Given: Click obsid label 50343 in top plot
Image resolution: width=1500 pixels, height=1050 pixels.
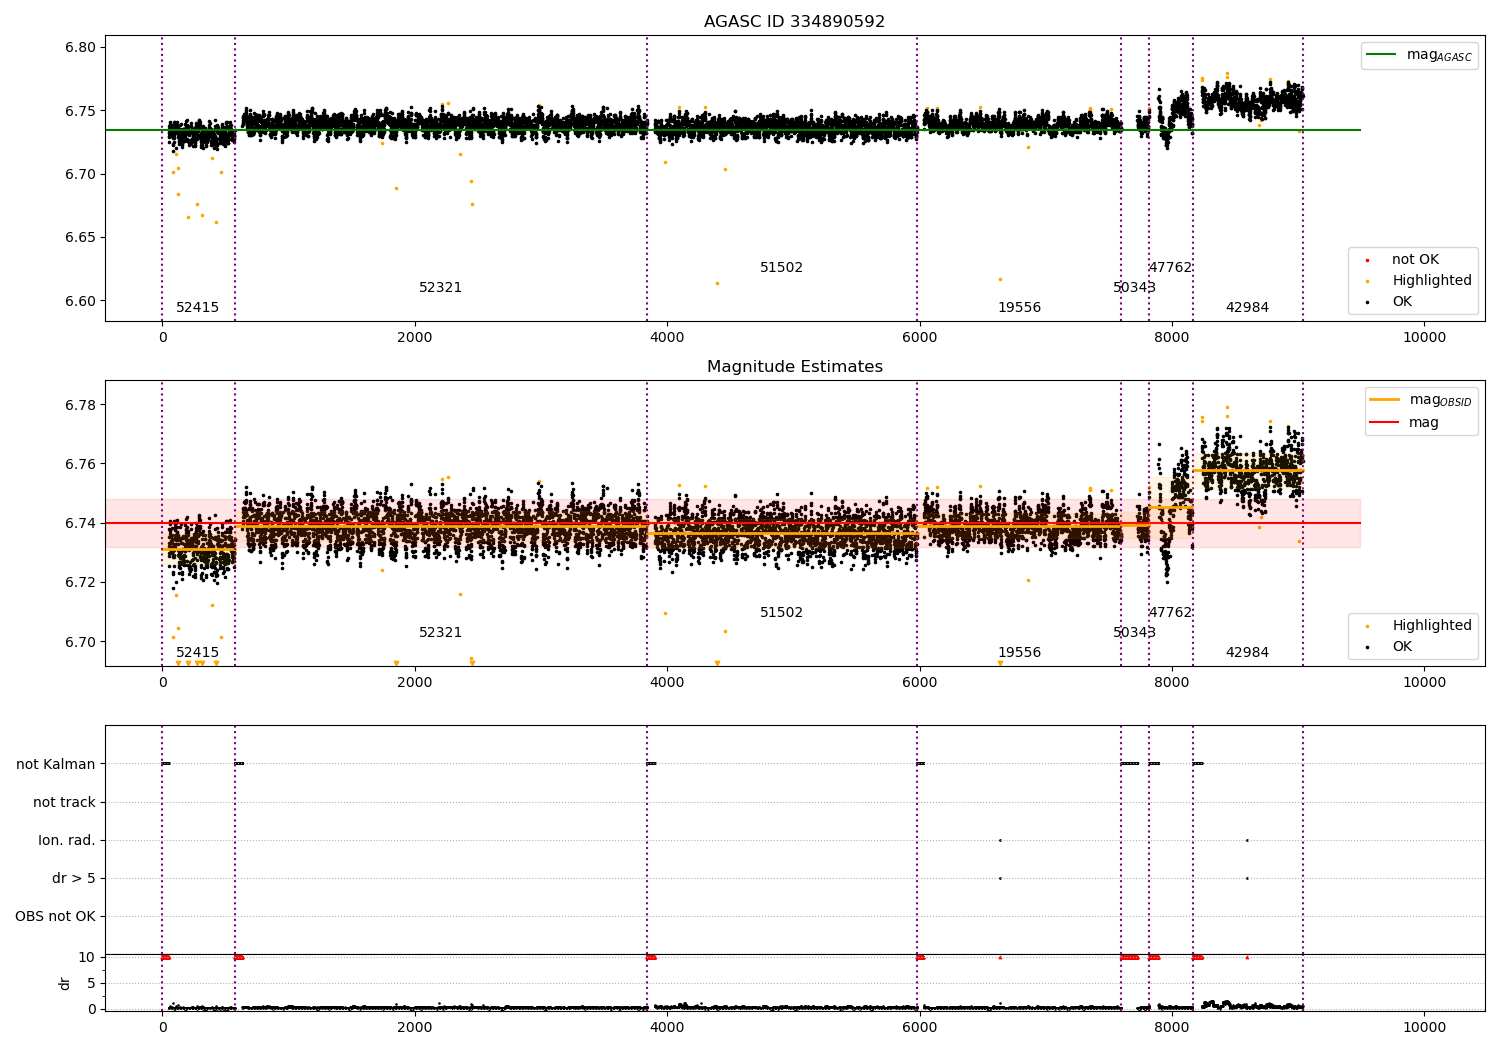Looking at the screenshot, I should pos(1134,288).
